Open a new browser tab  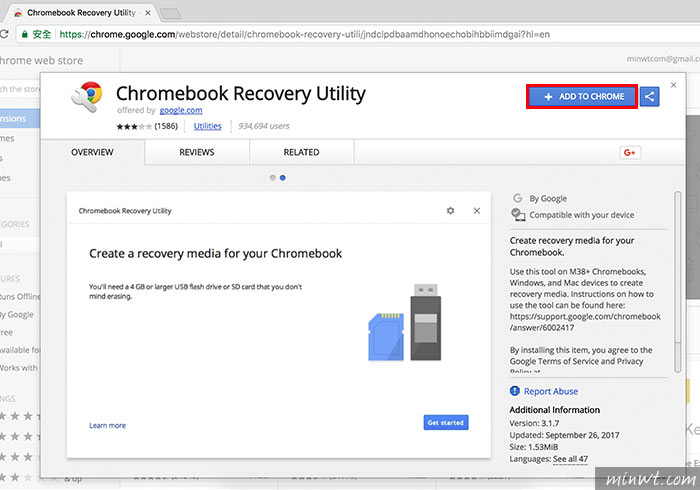[x=170, y=14]
